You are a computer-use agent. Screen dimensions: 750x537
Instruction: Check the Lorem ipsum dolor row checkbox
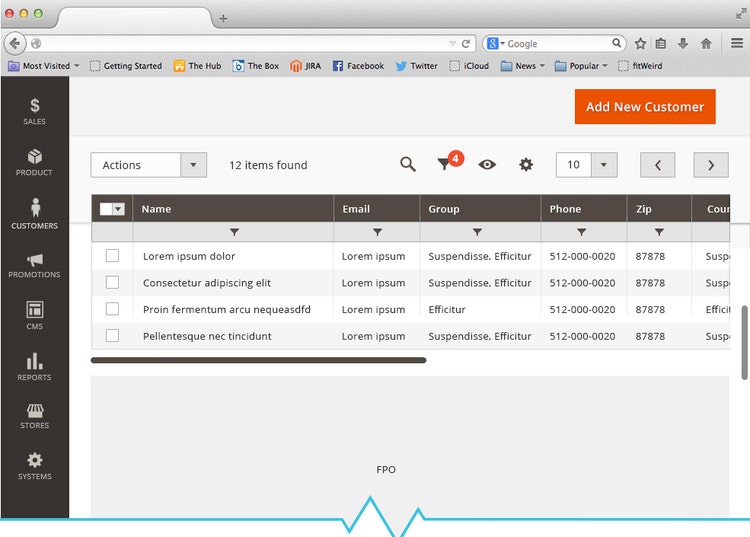[x=112, y=256]
